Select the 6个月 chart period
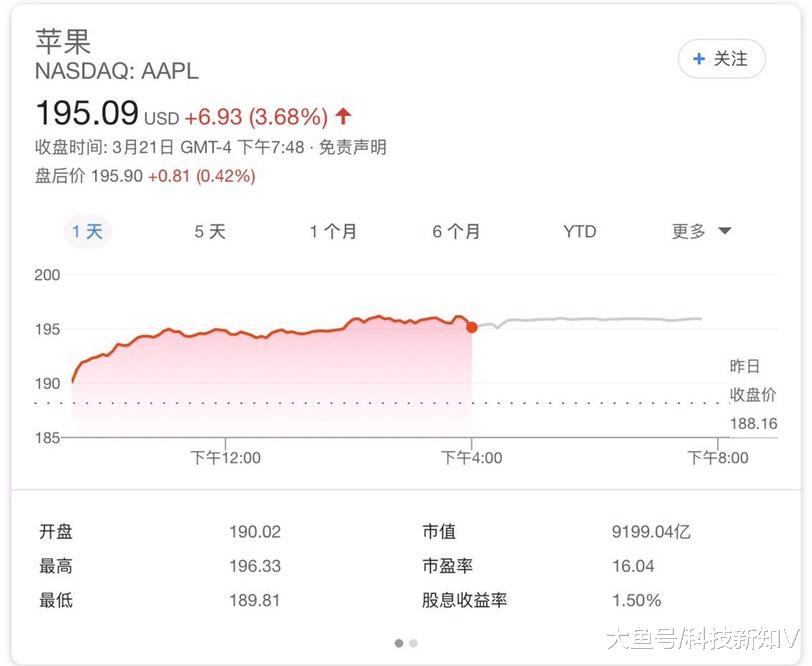Screen dimensions: 812x666 [455, 231]
